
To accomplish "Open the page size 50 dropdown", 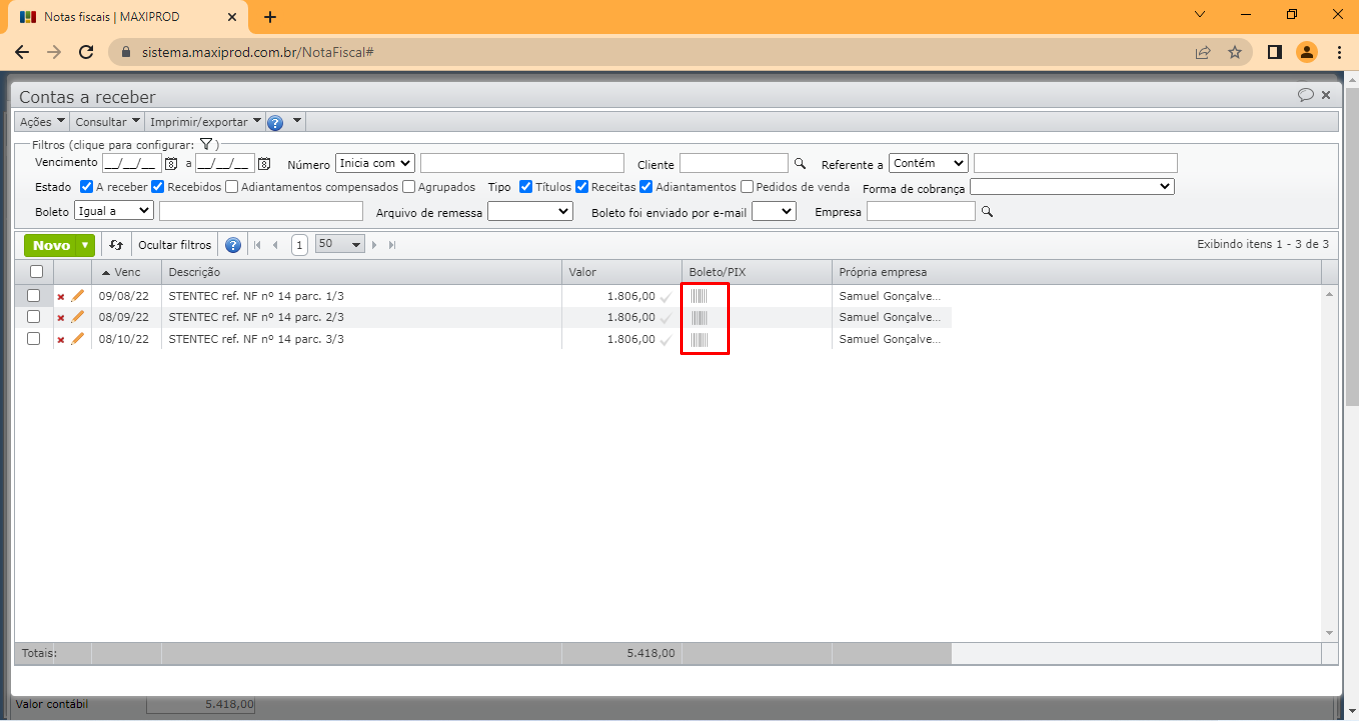I will pos(339,244).
